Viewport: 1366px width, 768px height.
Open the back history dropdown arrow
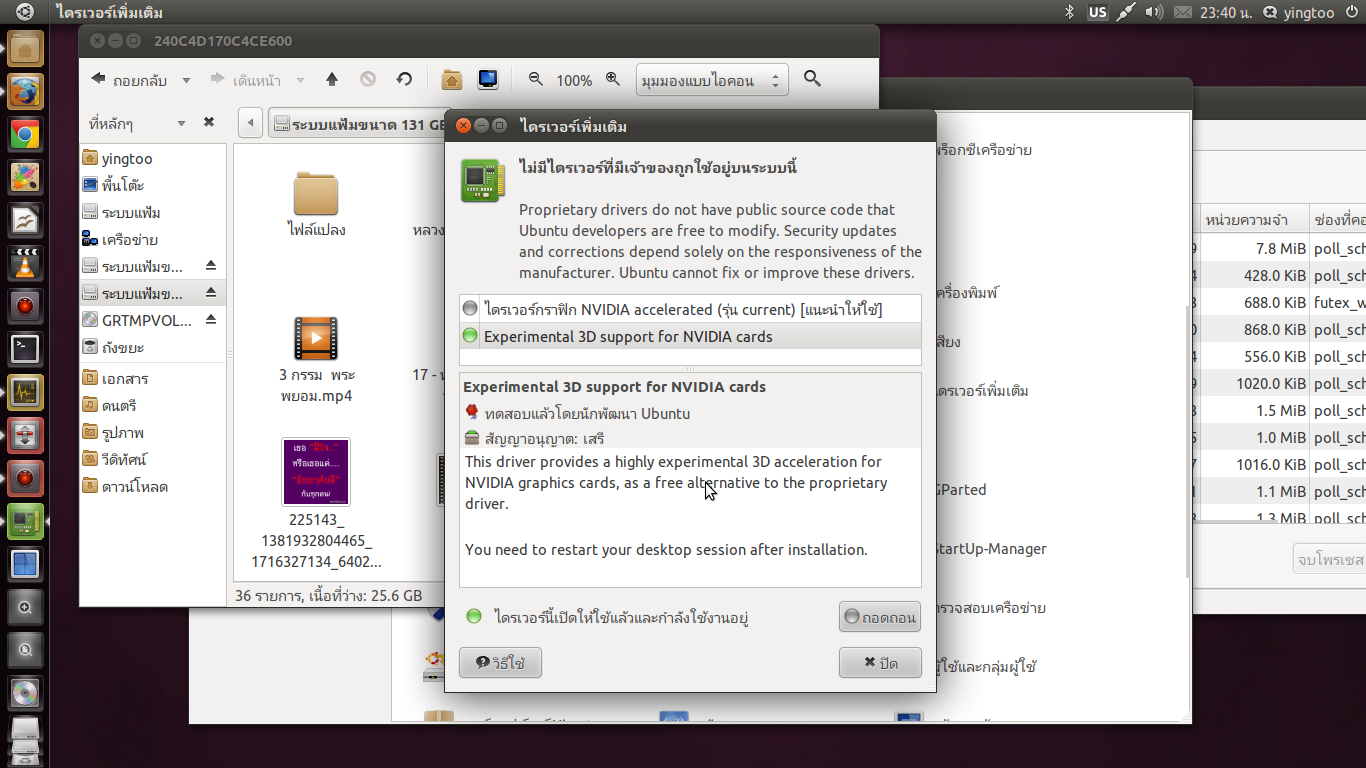pos(187,80)
